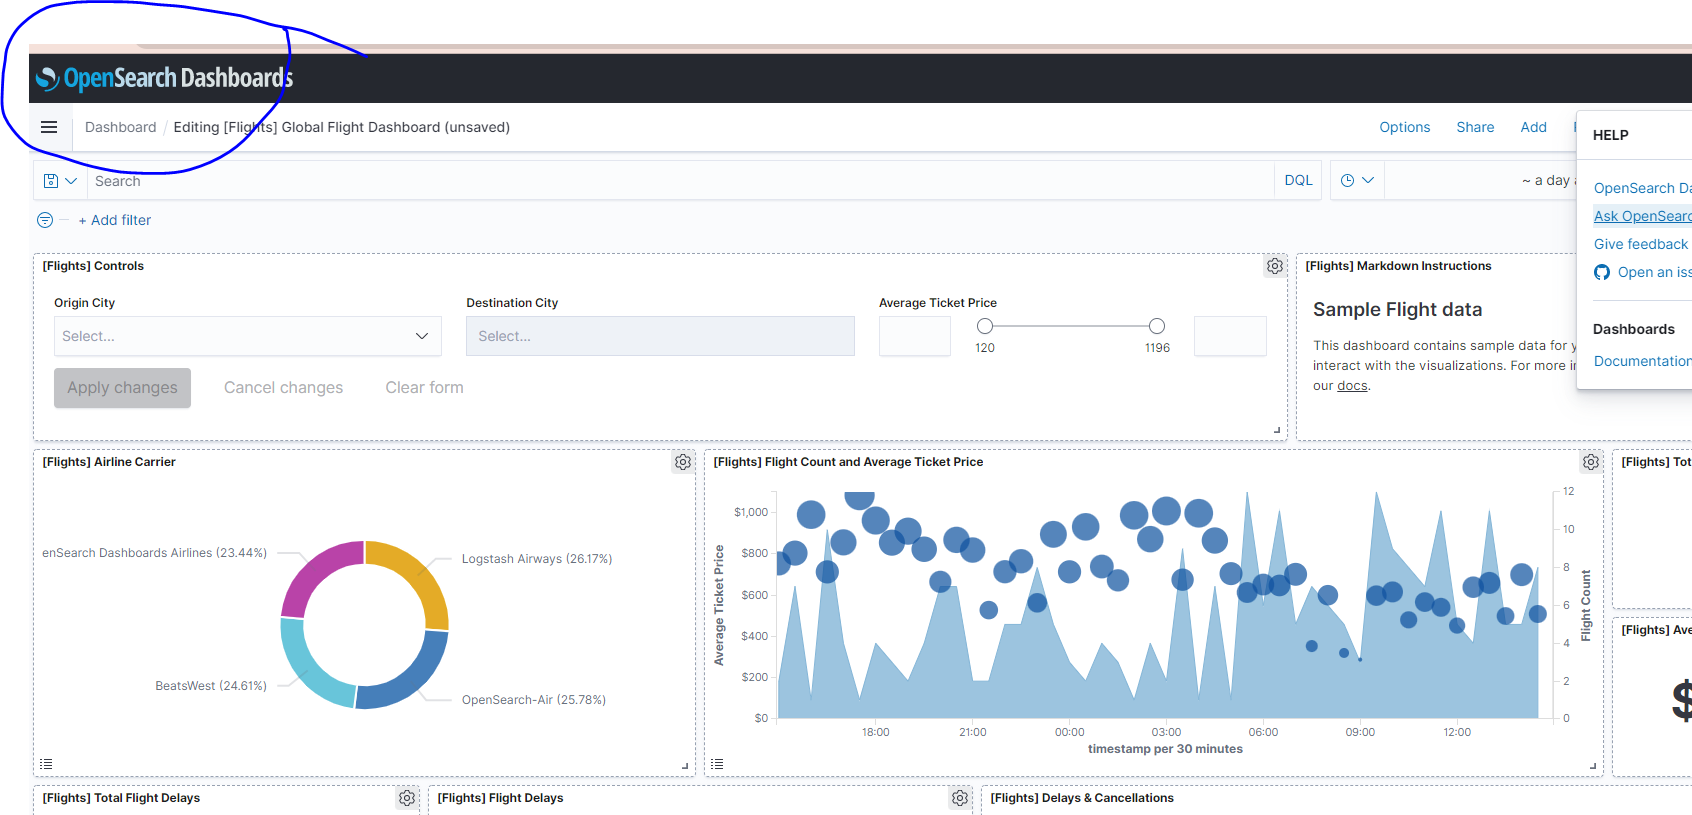Click Give feedback link

pos(1640,244)
